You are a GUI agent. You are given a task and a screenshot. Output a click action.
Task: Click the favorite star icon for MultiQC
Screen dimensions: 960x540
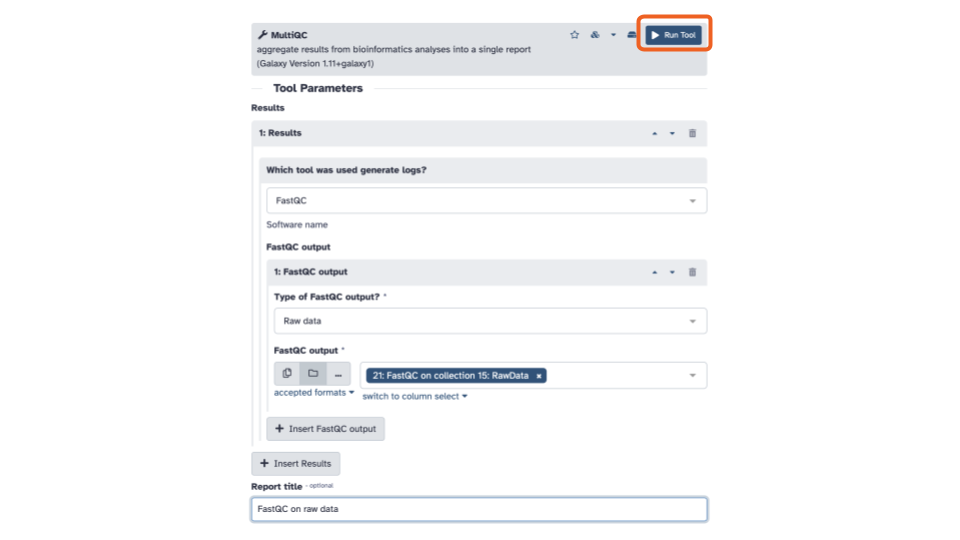click(574, 35)
